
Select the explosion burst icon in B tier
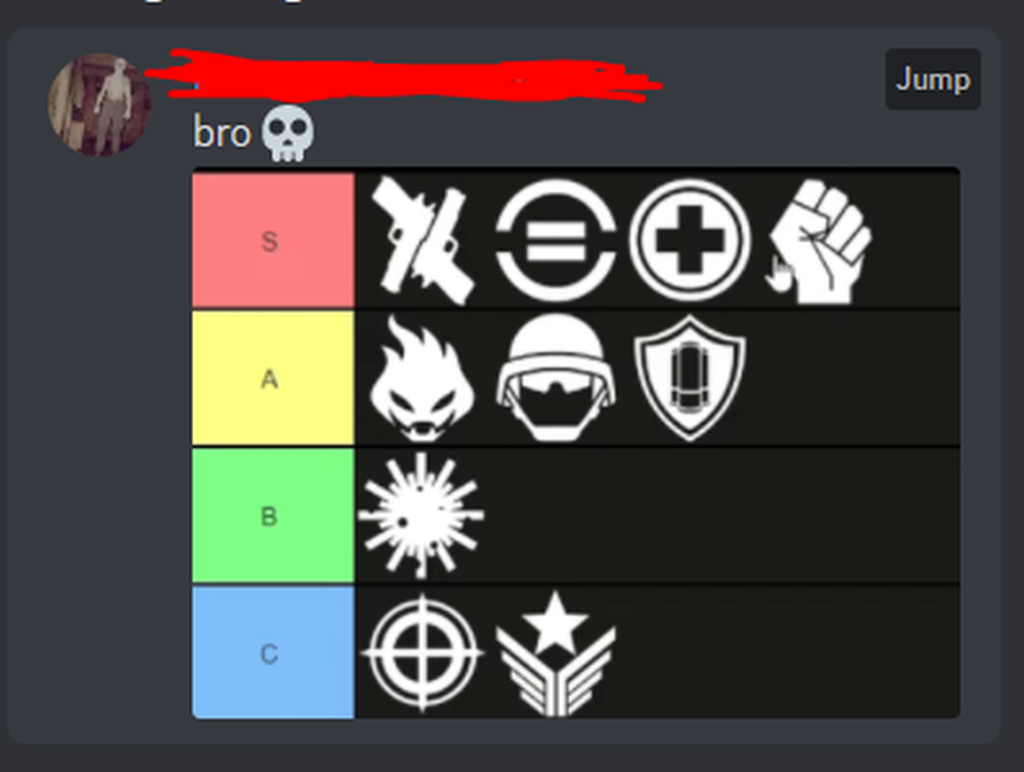coord(421,515)
